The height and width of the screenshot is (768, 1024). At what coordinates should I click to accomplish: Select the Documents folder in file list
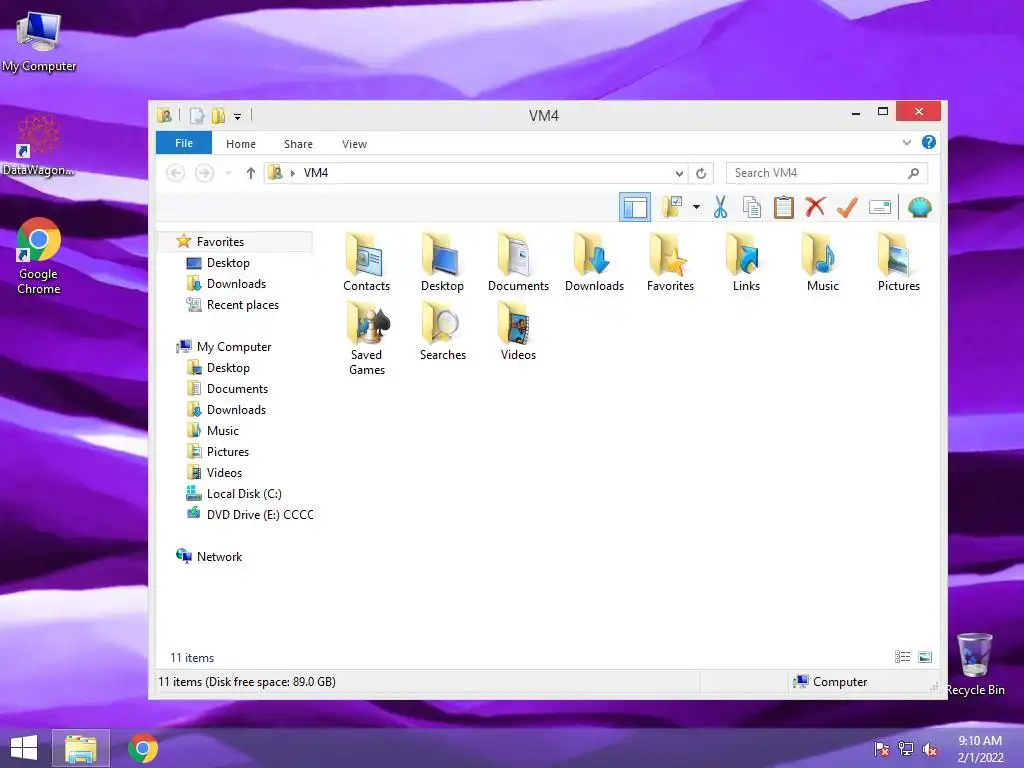(519, 263)
